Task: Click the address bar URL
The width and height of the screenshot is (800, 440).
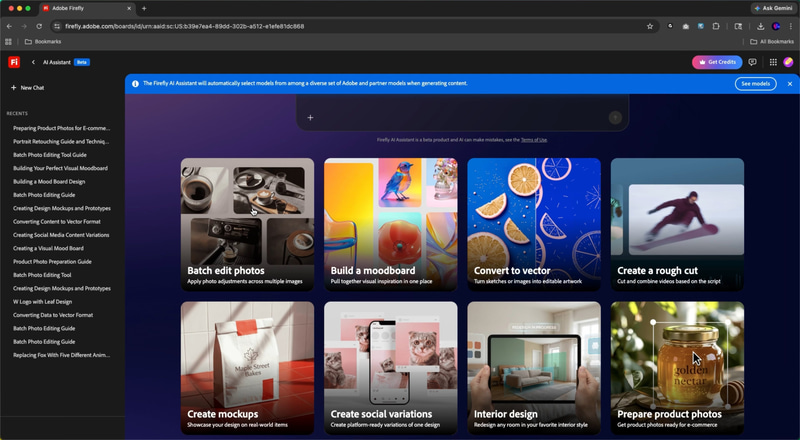Action: coord(185,27)
